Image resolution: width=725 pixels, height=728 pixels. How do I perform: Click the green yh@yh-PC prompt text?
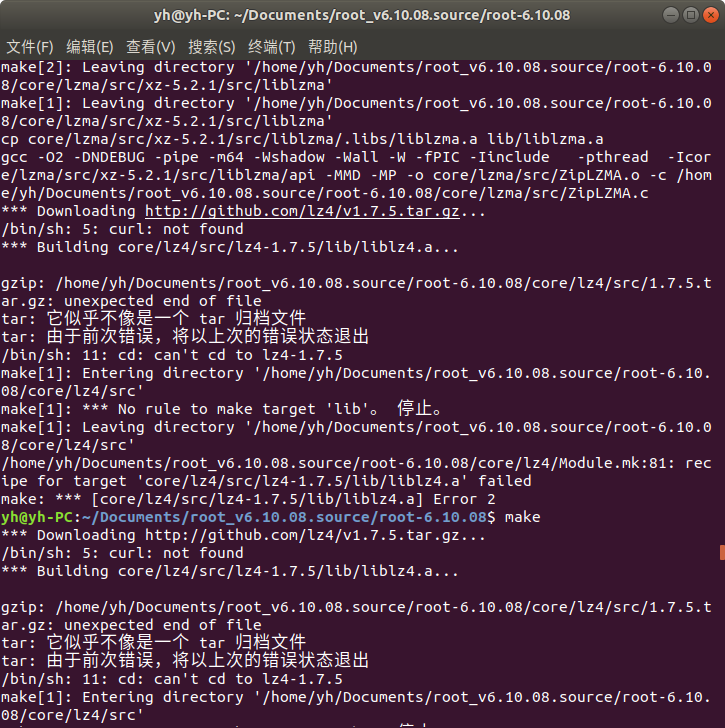[x=37, y=517]
